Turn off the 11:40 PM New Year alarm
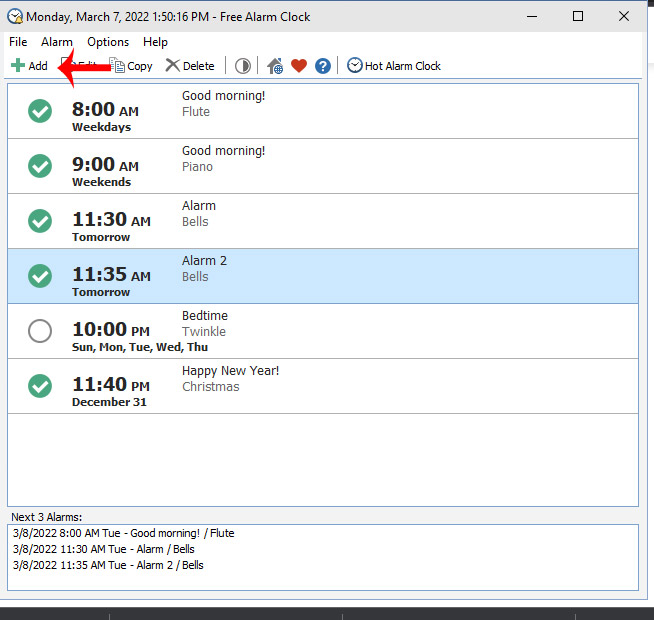 point(40,386)
